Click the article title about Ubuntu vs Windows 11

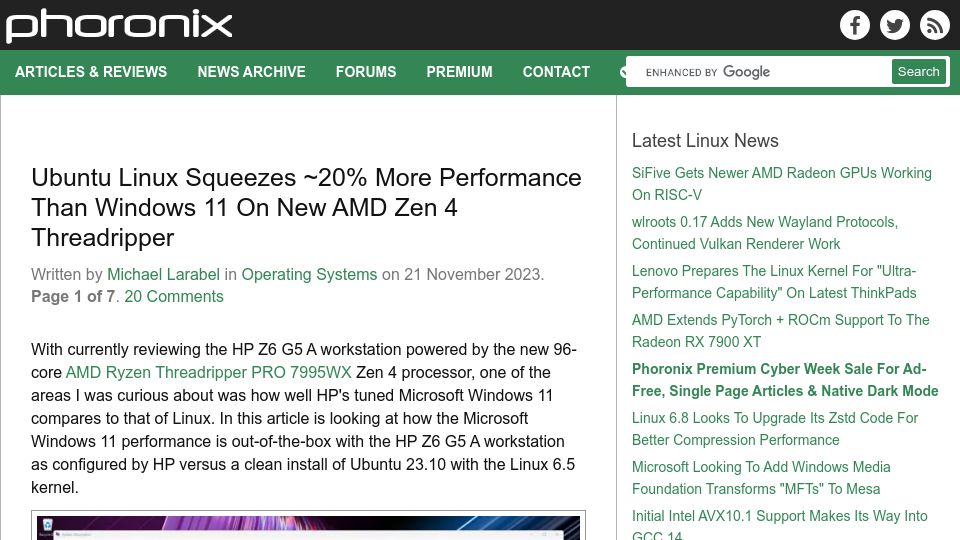[x=306, y=208]
